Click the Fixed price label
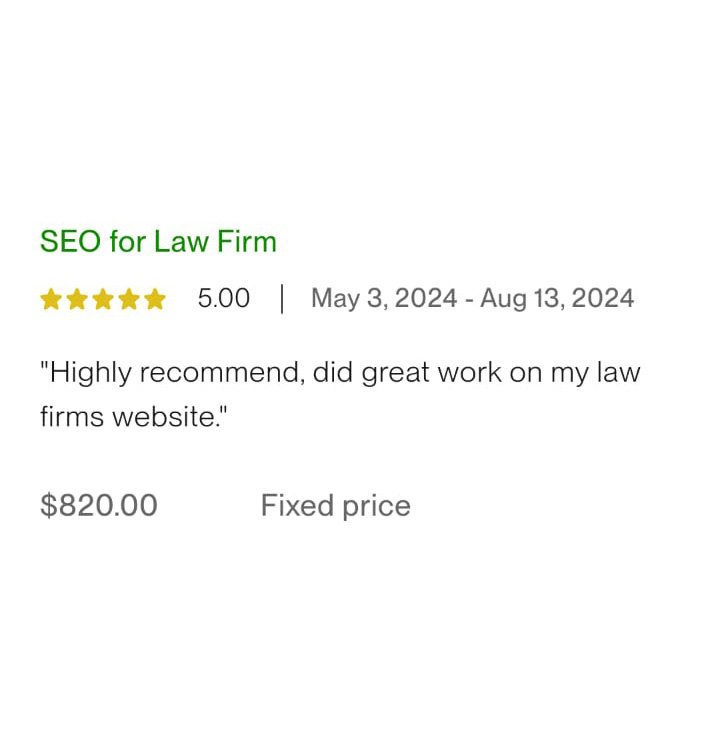 336,506
